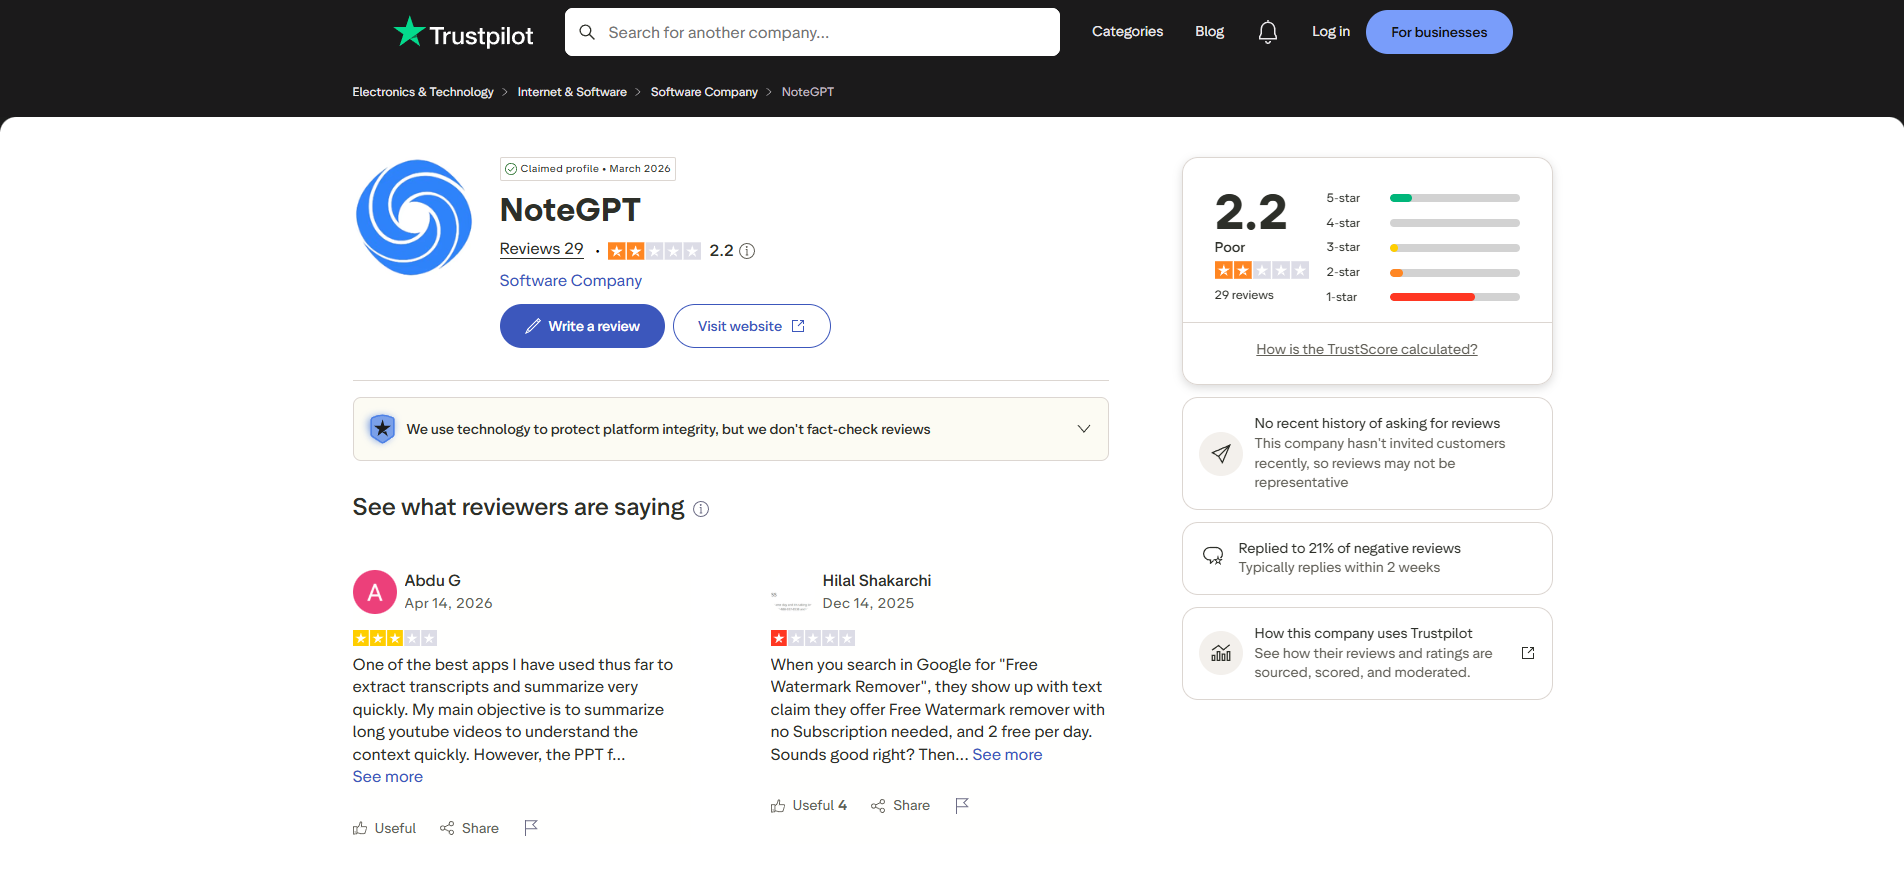Click the Replied to 21% of negative reviews card
Screen dimensions: 1904x870
tap(1367, 558)
